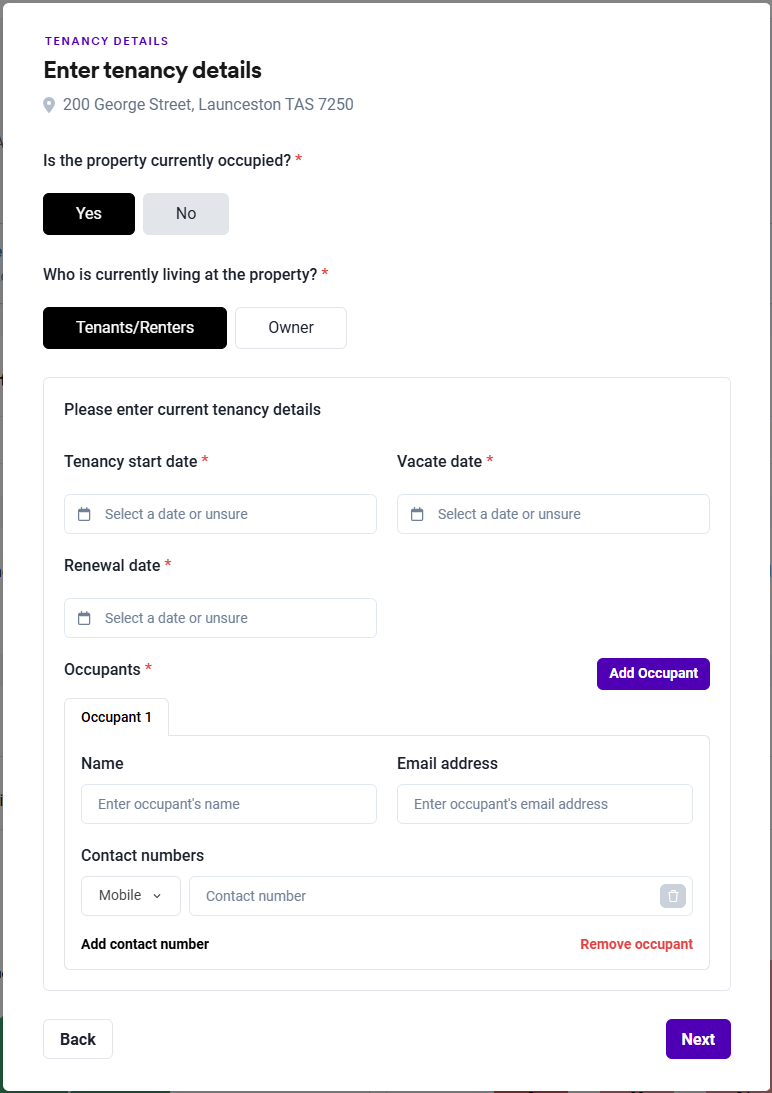This screenshot has width=772, height=1093.
Task: Select No for property occupied
Action: click(x=186, y=214)
